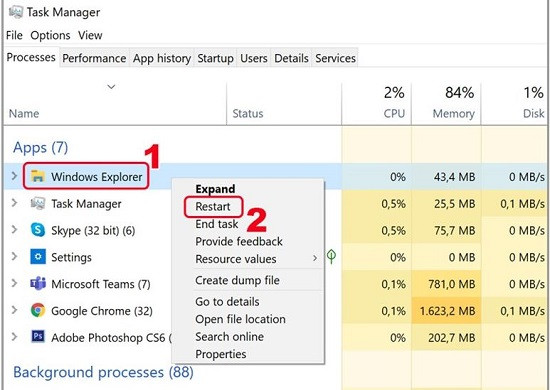Select End task from context menu

tap(217, 224)
